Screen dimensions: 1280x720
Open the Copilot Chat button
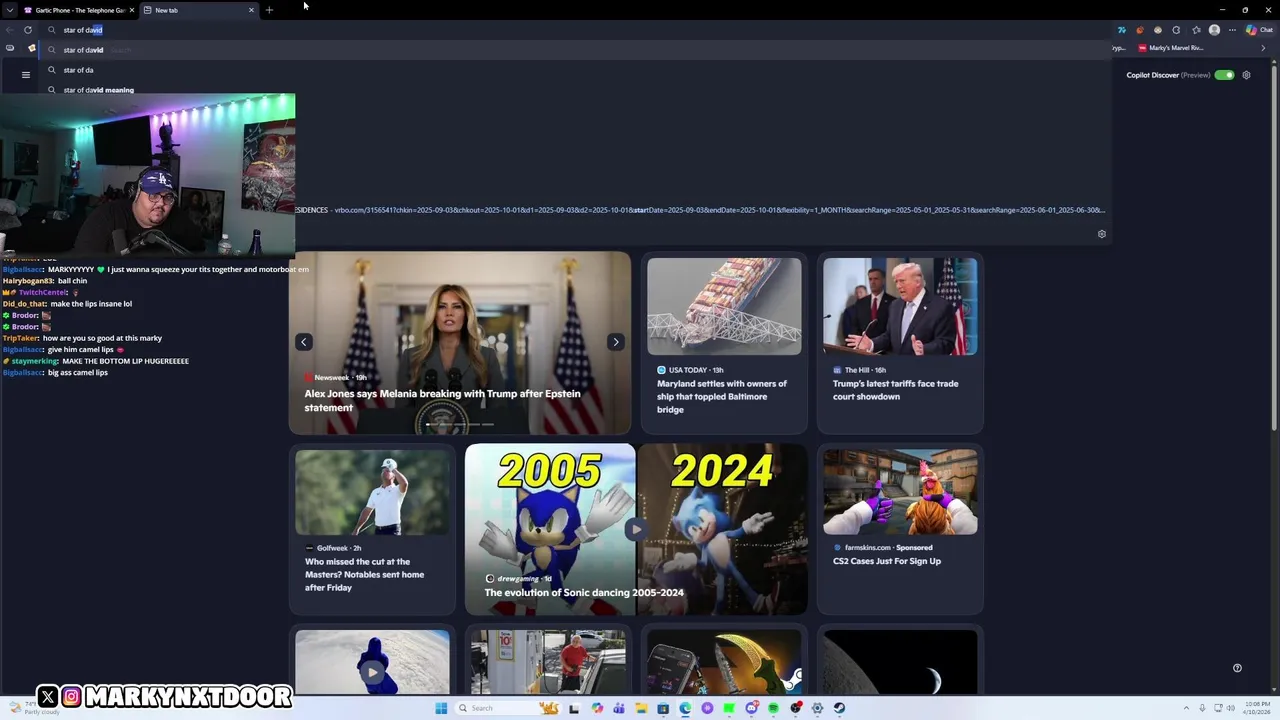tap(1258, 30)
